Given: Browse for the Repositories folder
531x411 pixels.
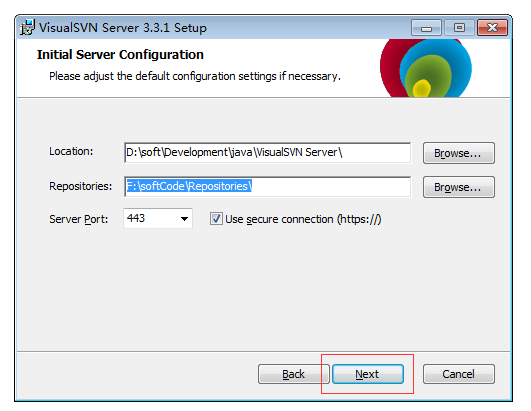Looking at the screenshot, I should tap(459, 187).
